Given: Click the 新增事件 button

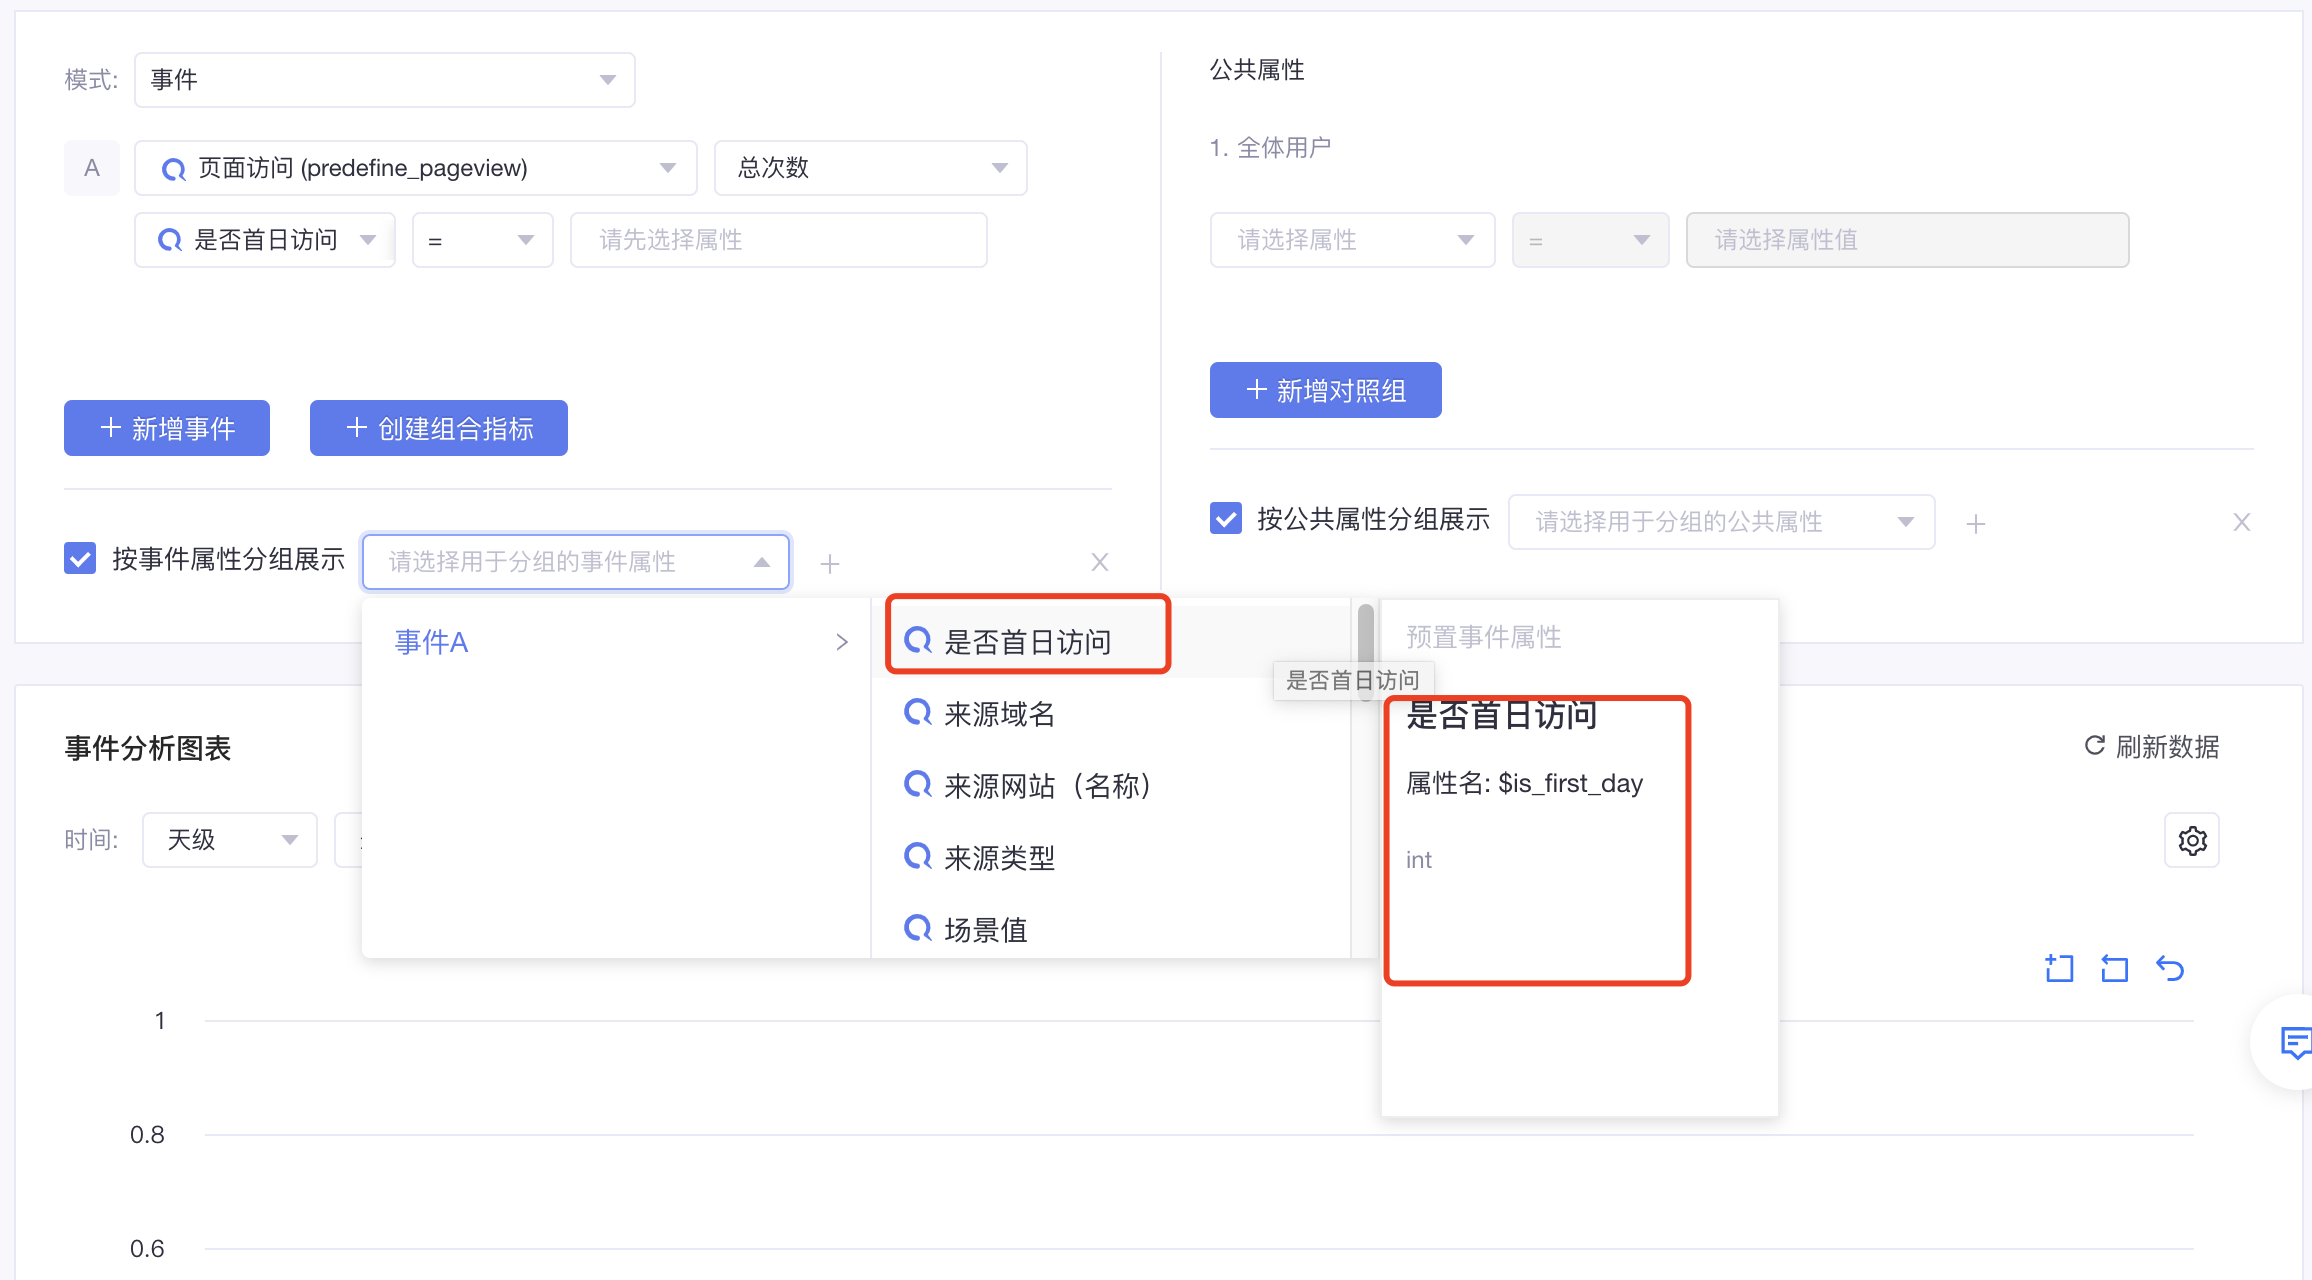Looking at the screenshot, I should pos(167,428).
